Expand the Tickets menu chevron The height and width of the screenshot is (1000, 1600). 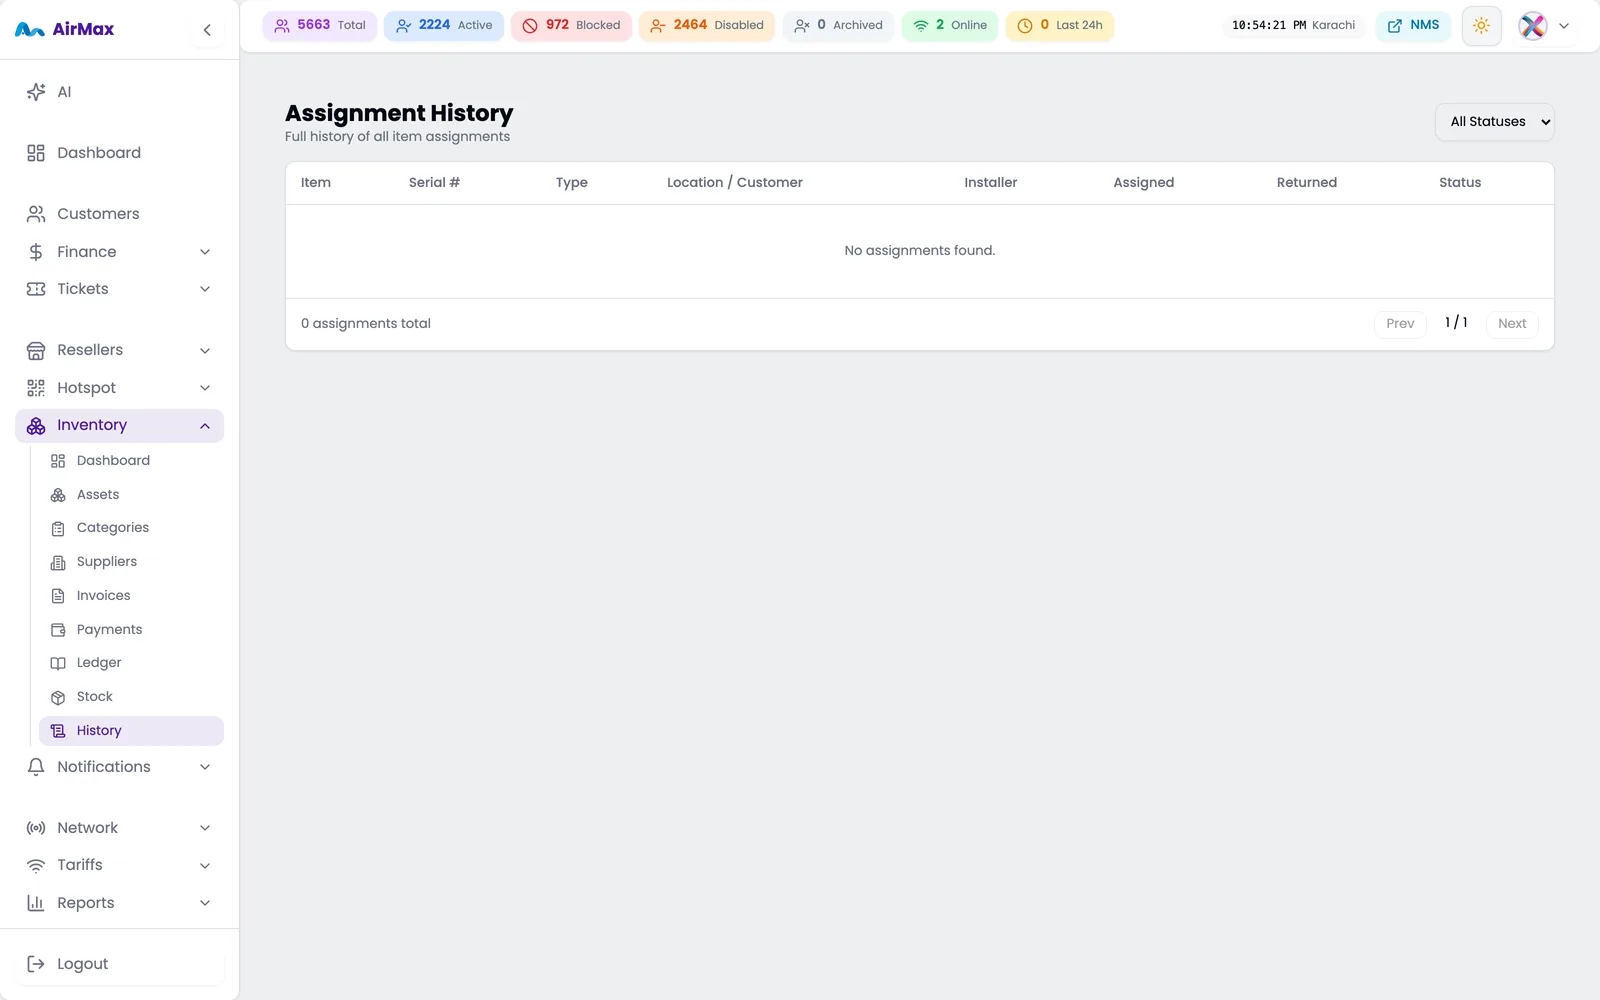[205, 289]
